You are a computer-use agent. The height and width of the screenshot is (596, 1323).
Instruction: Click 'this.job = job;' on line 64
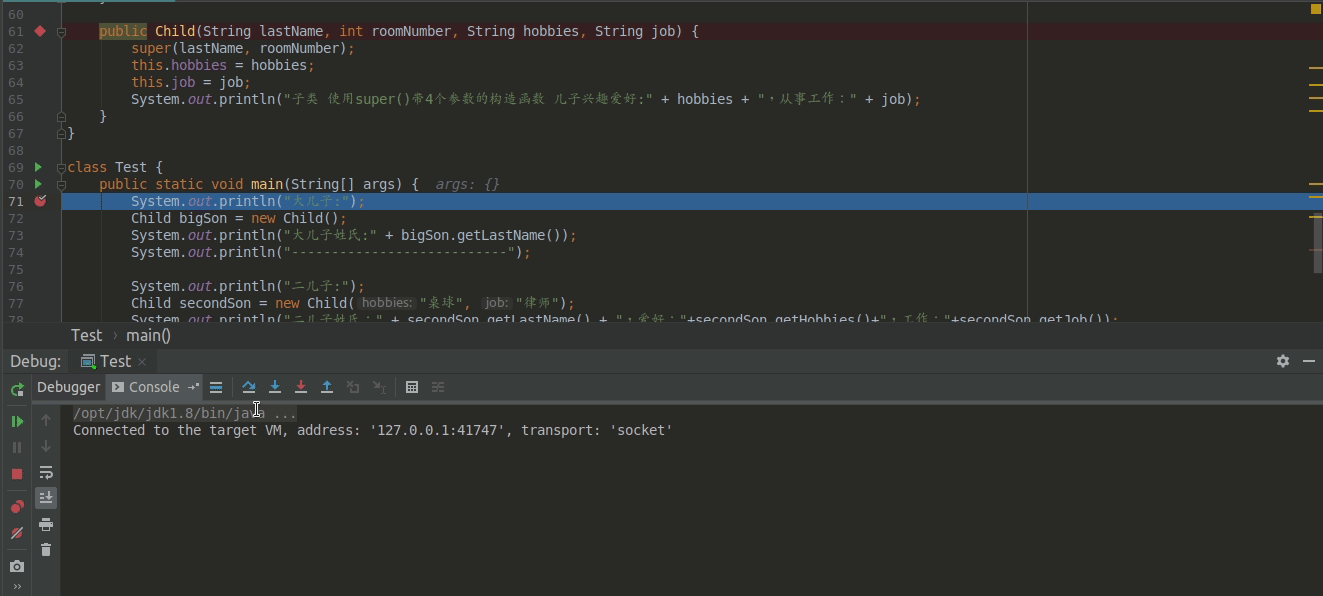pos(191,82)
